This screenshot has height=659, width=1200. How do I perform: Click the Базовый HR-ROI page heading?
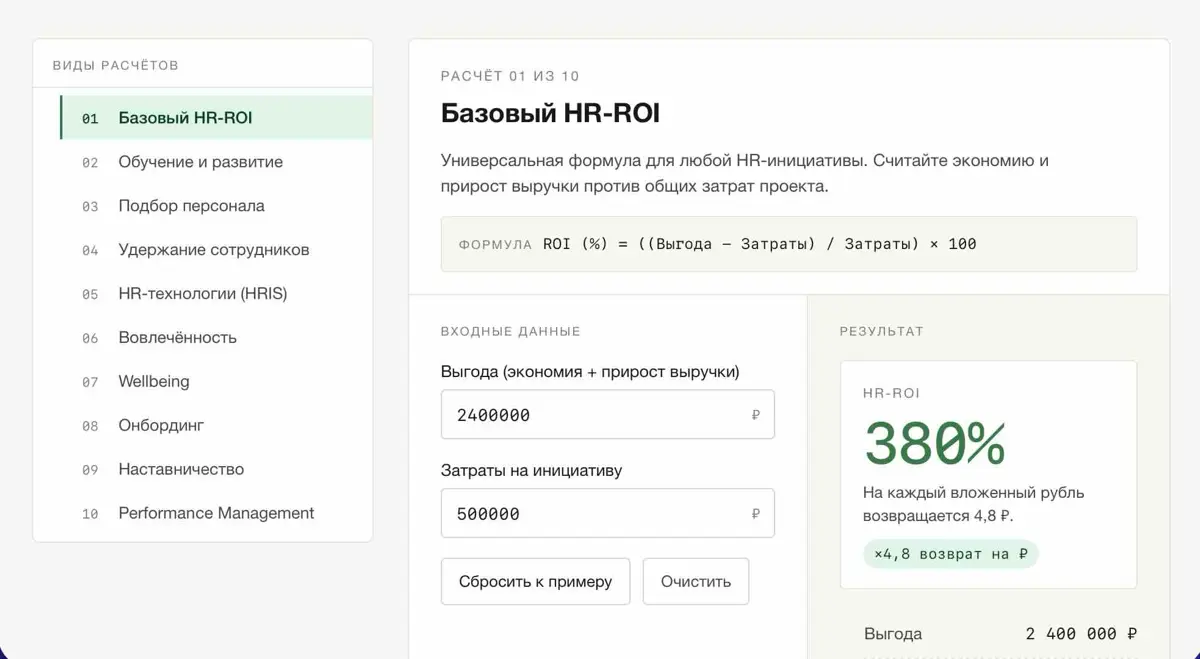pyautogui.click(x=550, y=113)
